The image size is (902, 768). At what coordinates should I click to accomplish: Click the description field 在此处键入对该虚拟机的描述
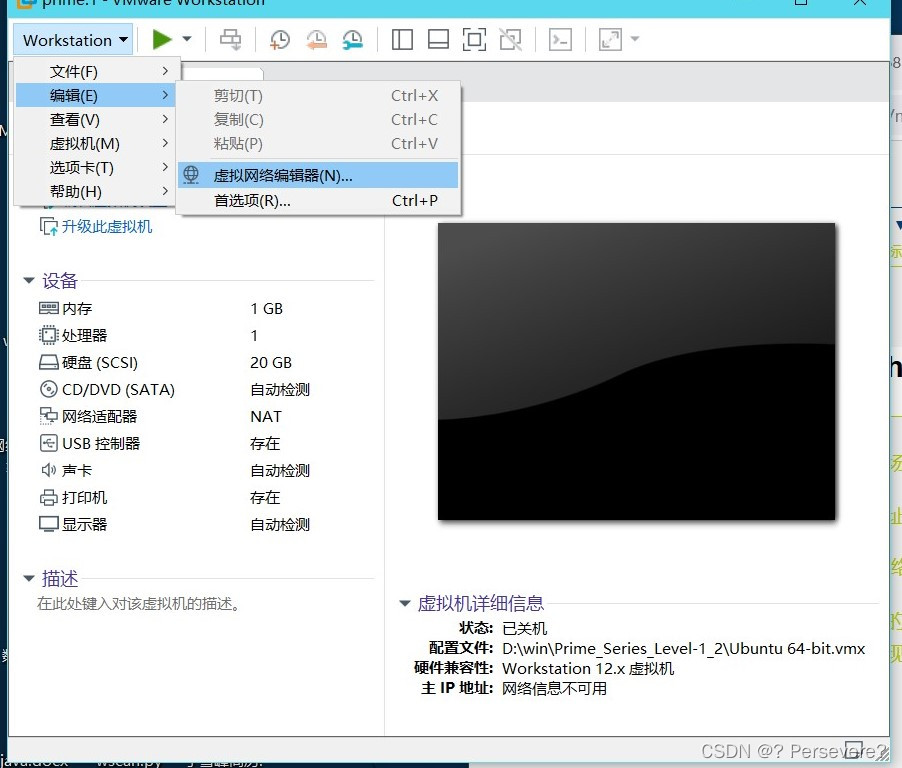pyautogui.click(x=138, y=603)
